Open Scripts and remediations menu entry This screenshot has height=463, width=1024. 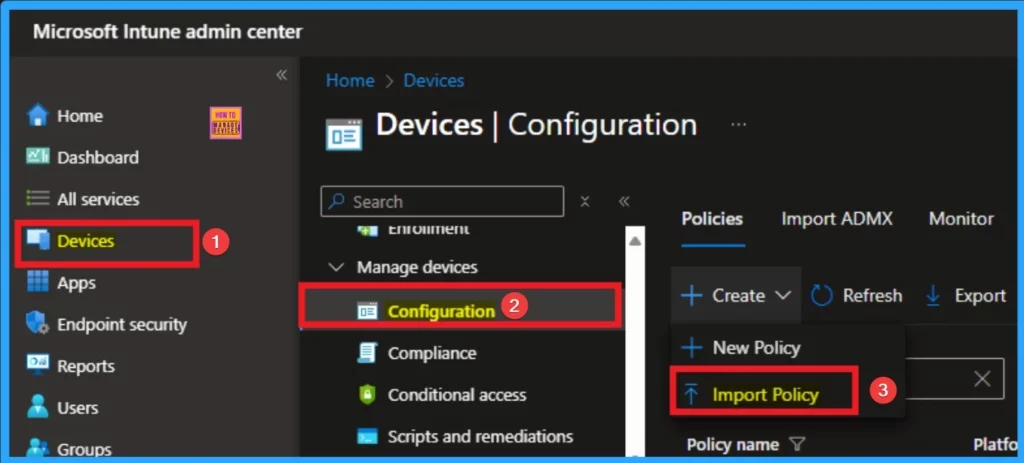(481, 436)
